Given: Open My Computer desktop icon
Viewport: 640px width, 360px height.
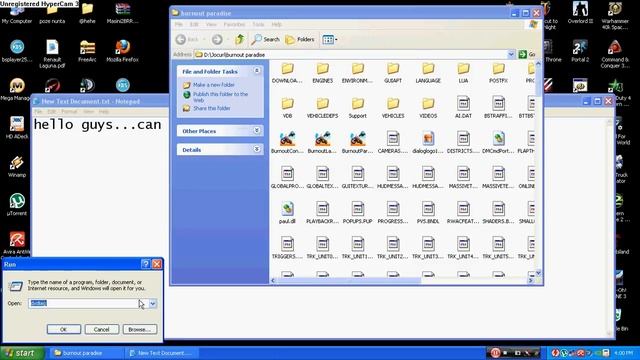Looking at the screenshot, I should coord(17,13).
